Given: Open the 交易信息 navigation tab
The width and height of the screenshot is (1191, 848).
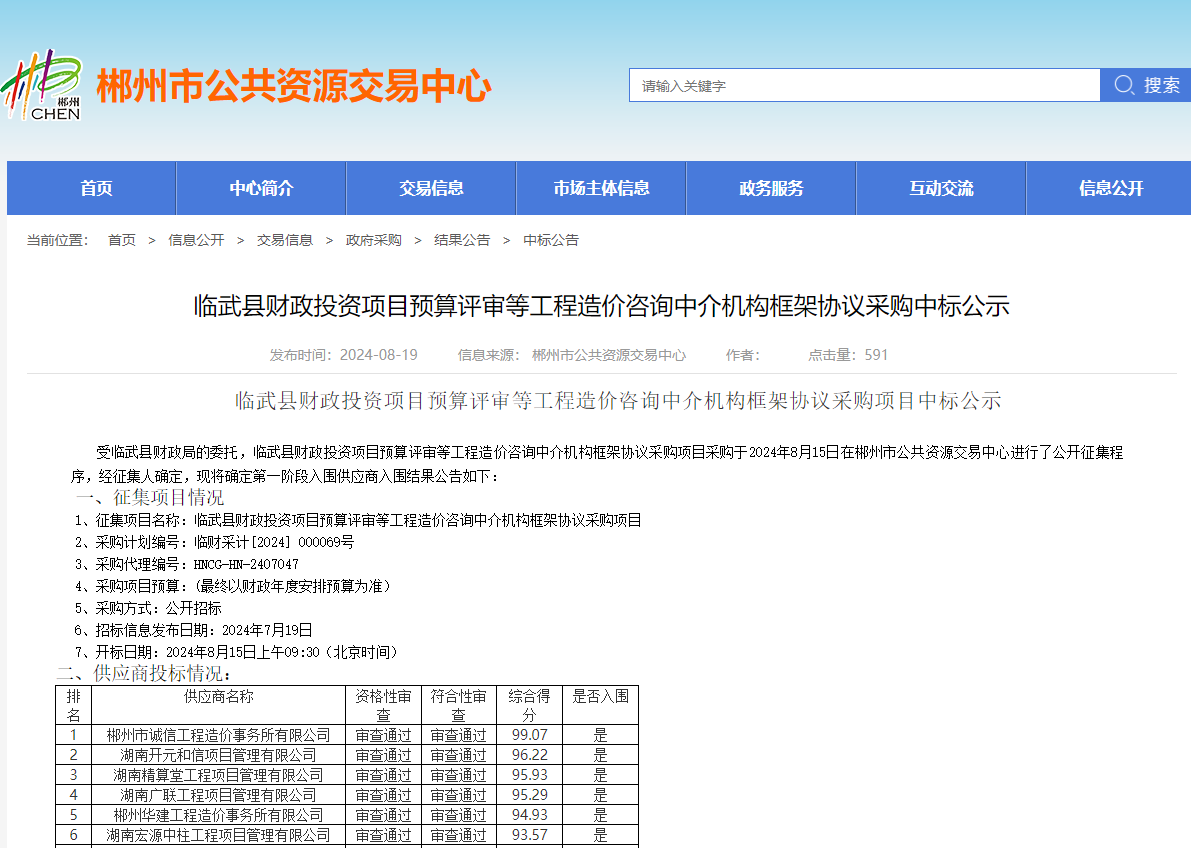Looking at the screenshot, I should [x=431, y=188].
